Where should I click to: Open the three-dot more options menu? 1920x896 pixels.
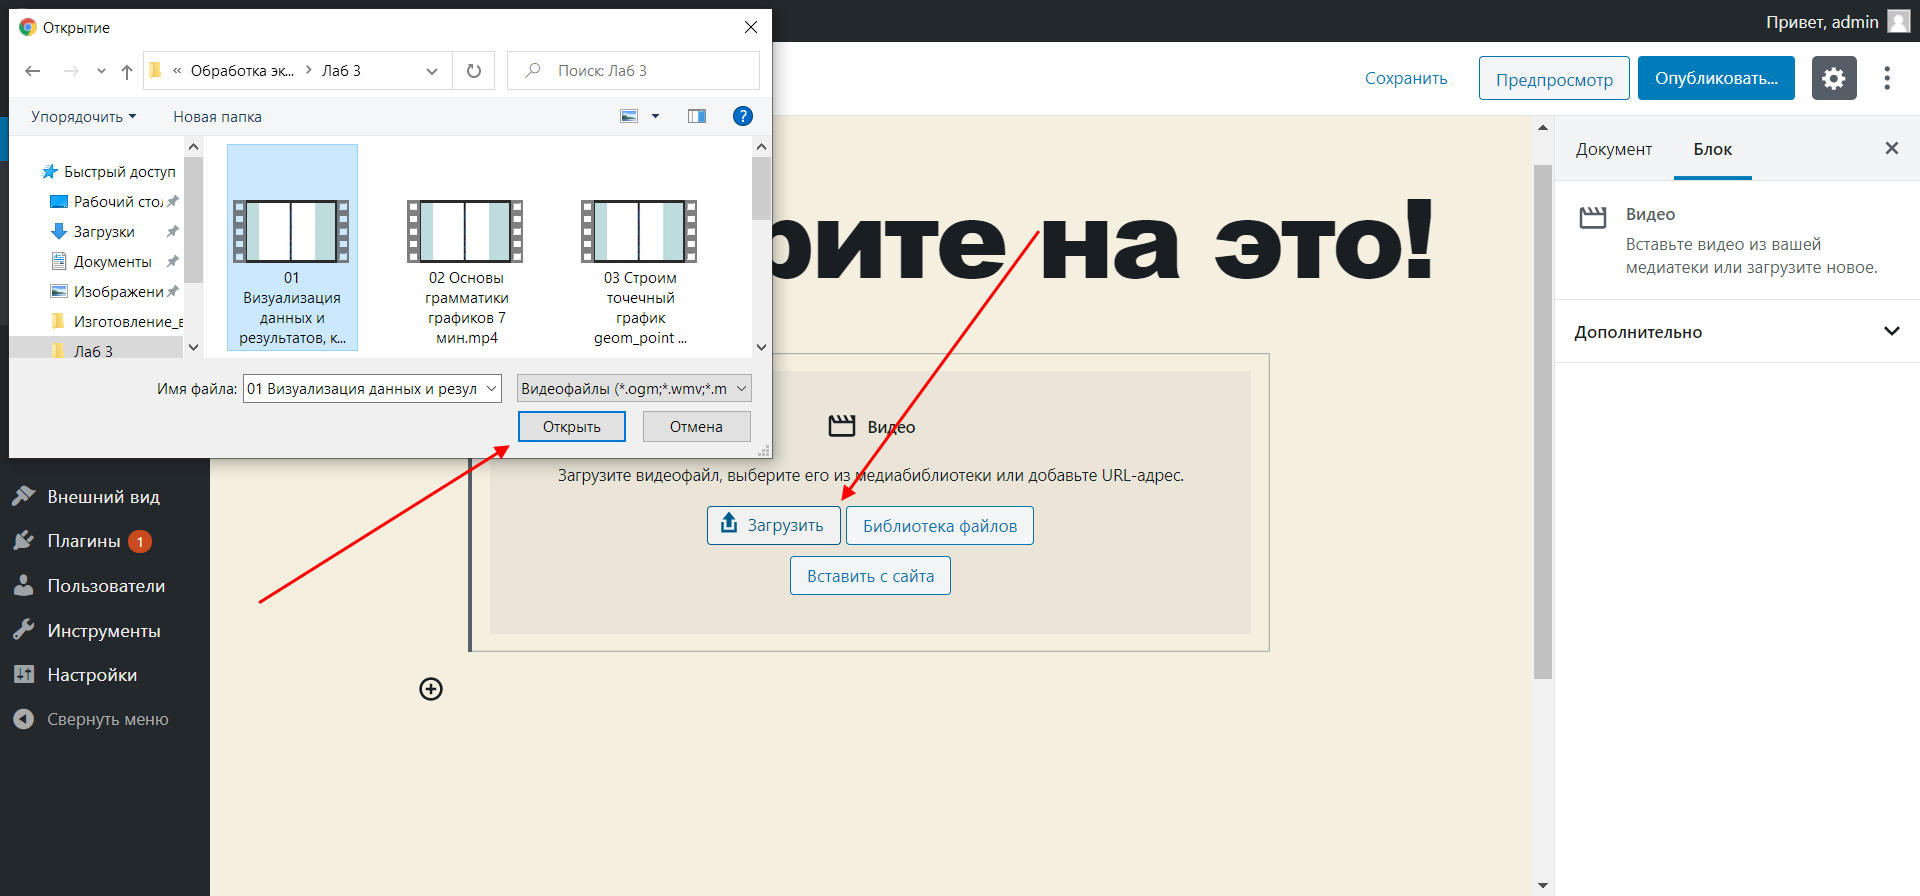(x=1886, y=79)
